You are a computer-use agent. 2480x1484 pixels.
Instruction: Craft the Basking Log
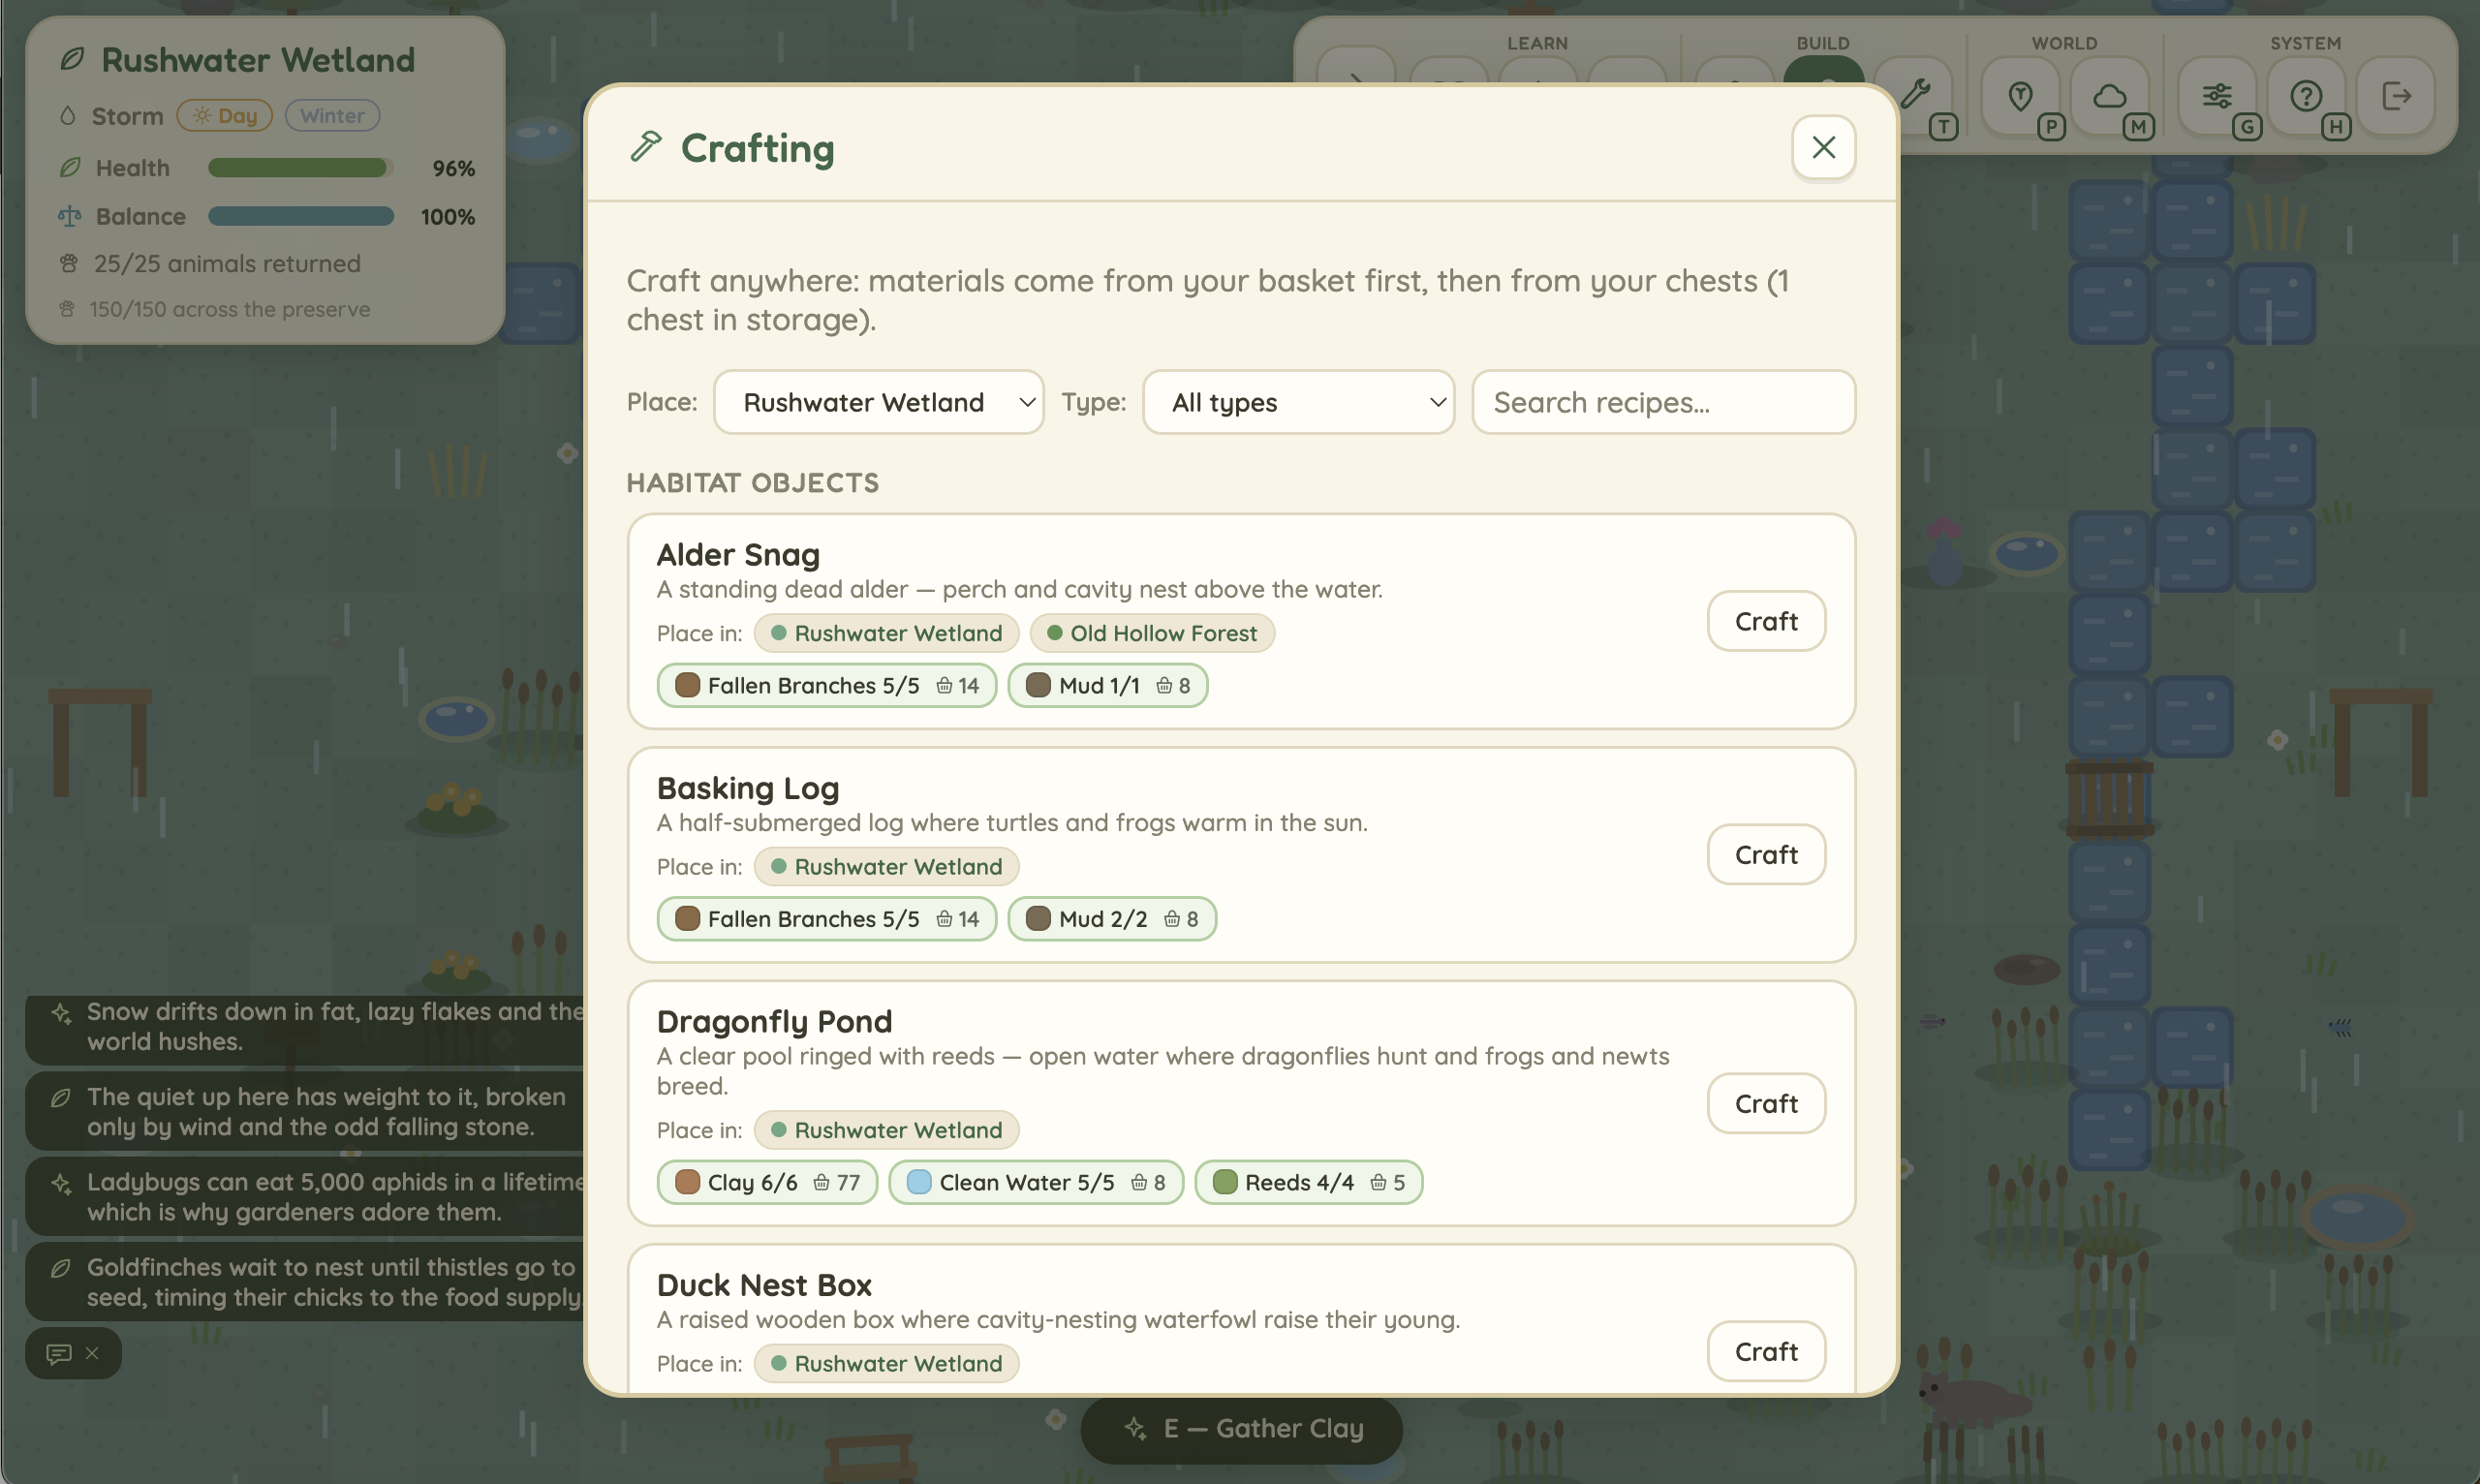point(1766,854)
